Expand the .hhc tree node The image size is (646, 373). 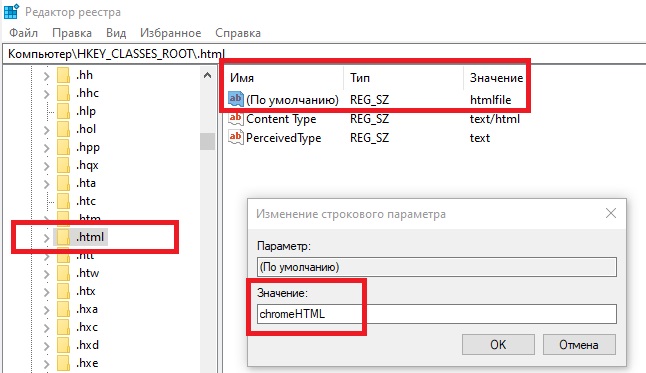[x=46, y=94]
